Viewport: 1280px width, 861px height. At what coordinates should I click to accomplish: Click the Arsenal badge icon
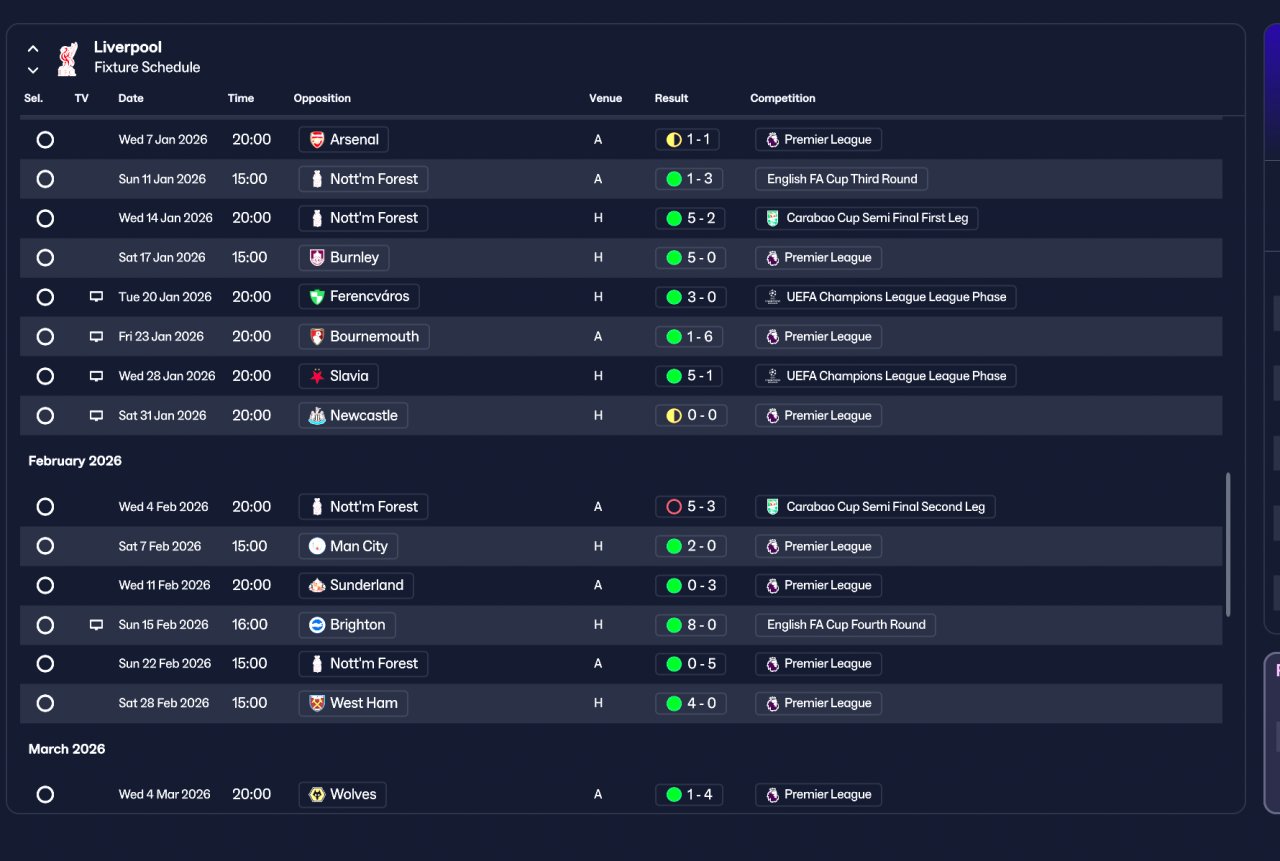click(317, 140)
